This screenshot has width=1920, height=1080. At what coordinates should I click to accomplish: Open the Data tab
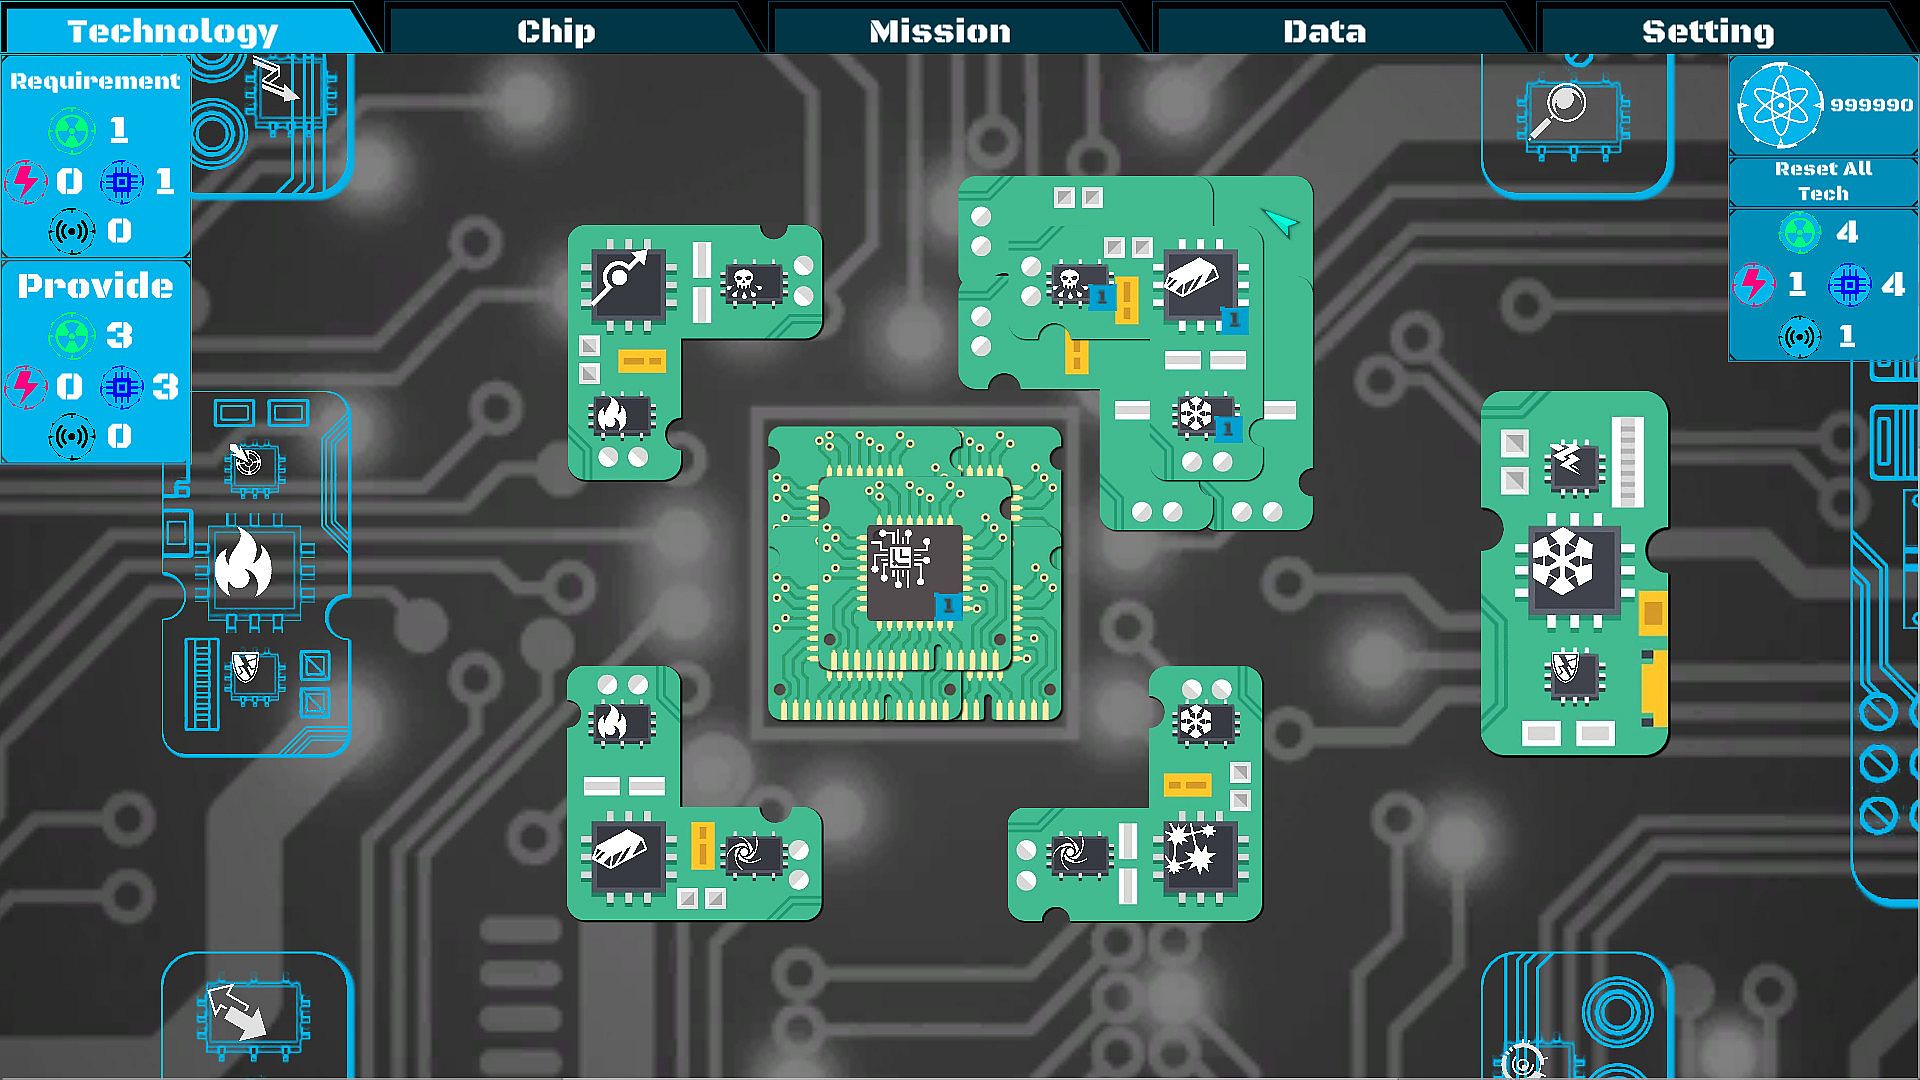(x=1324, y=31)
